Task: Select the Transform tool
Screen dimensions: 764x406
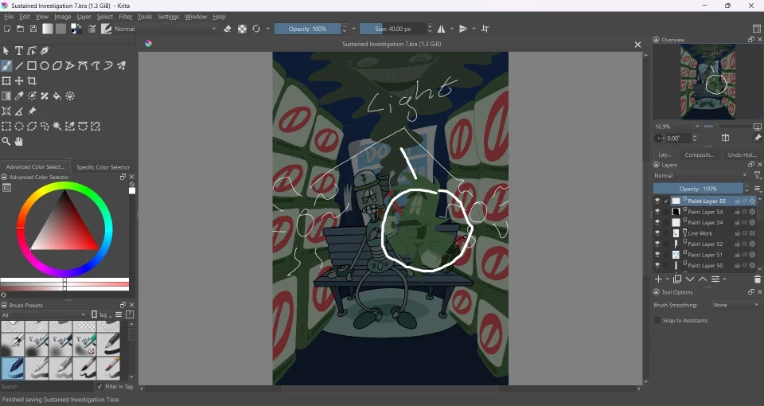Action: [x=6, y=81]
